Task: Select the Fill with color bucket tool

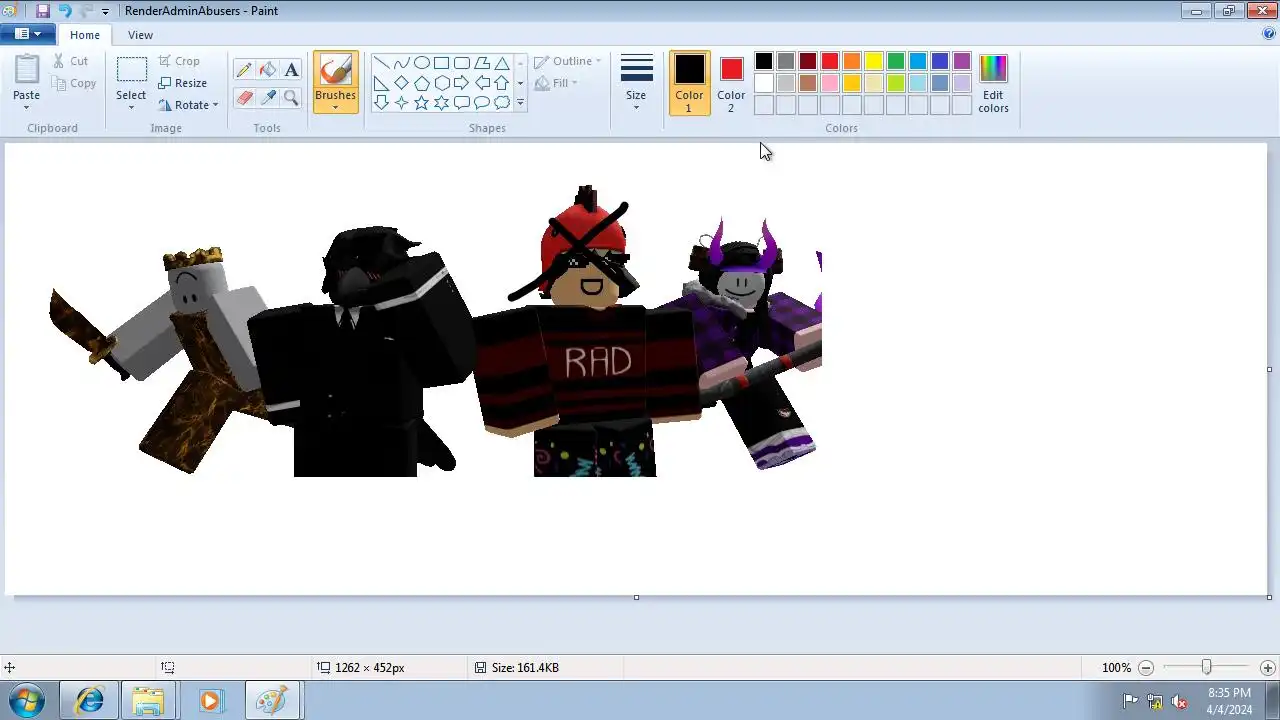Action: [x=268, y=70]
